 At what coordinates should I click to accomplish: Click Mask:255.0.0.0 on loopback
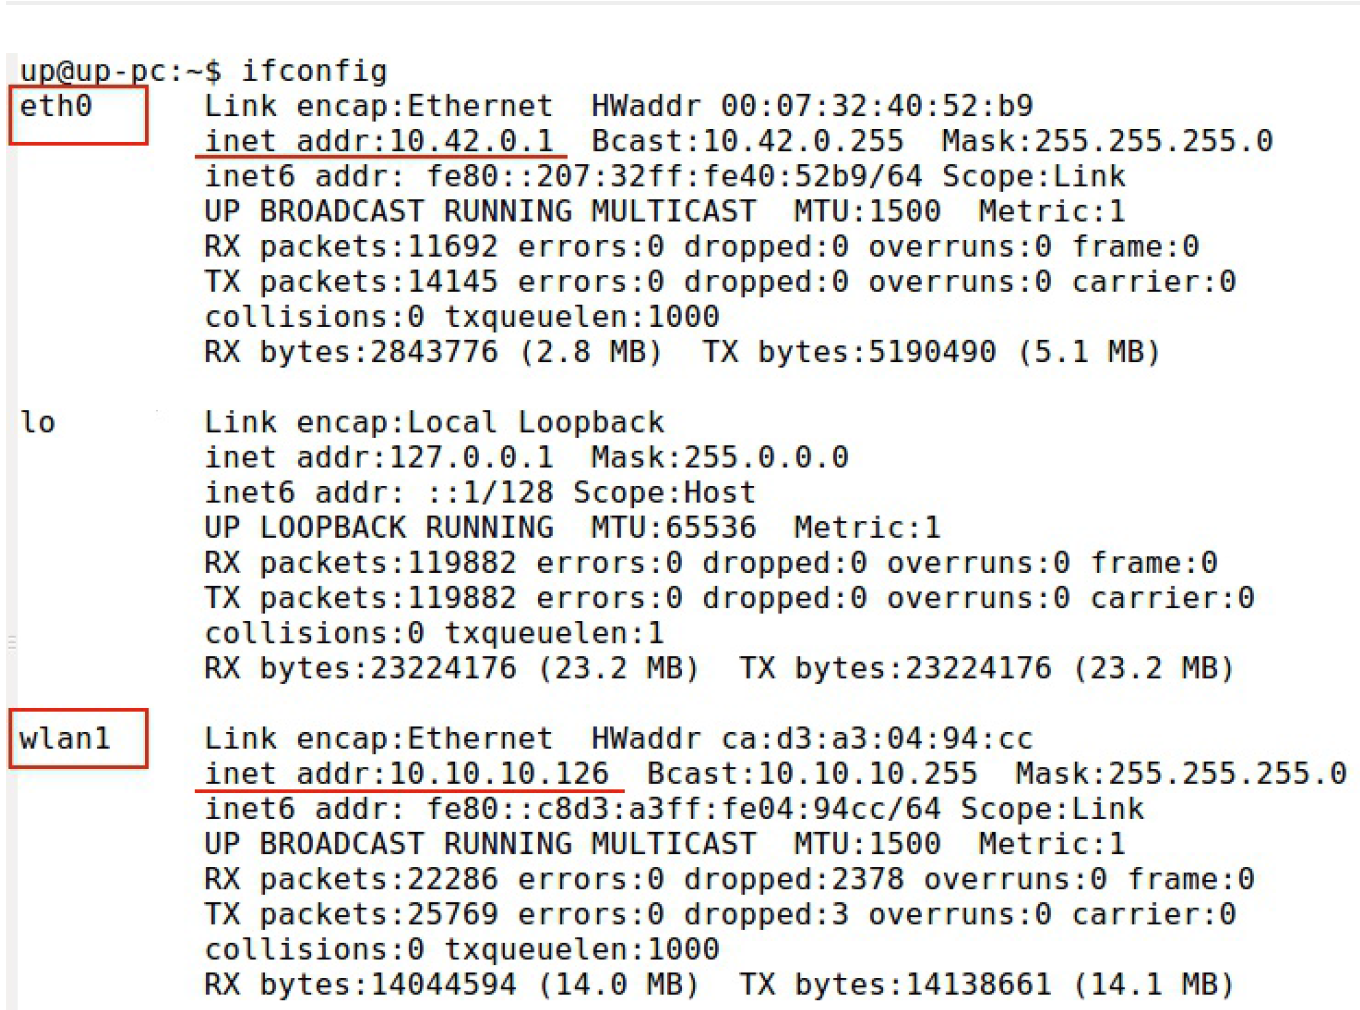pyautogui.click(x=720, y=457)
